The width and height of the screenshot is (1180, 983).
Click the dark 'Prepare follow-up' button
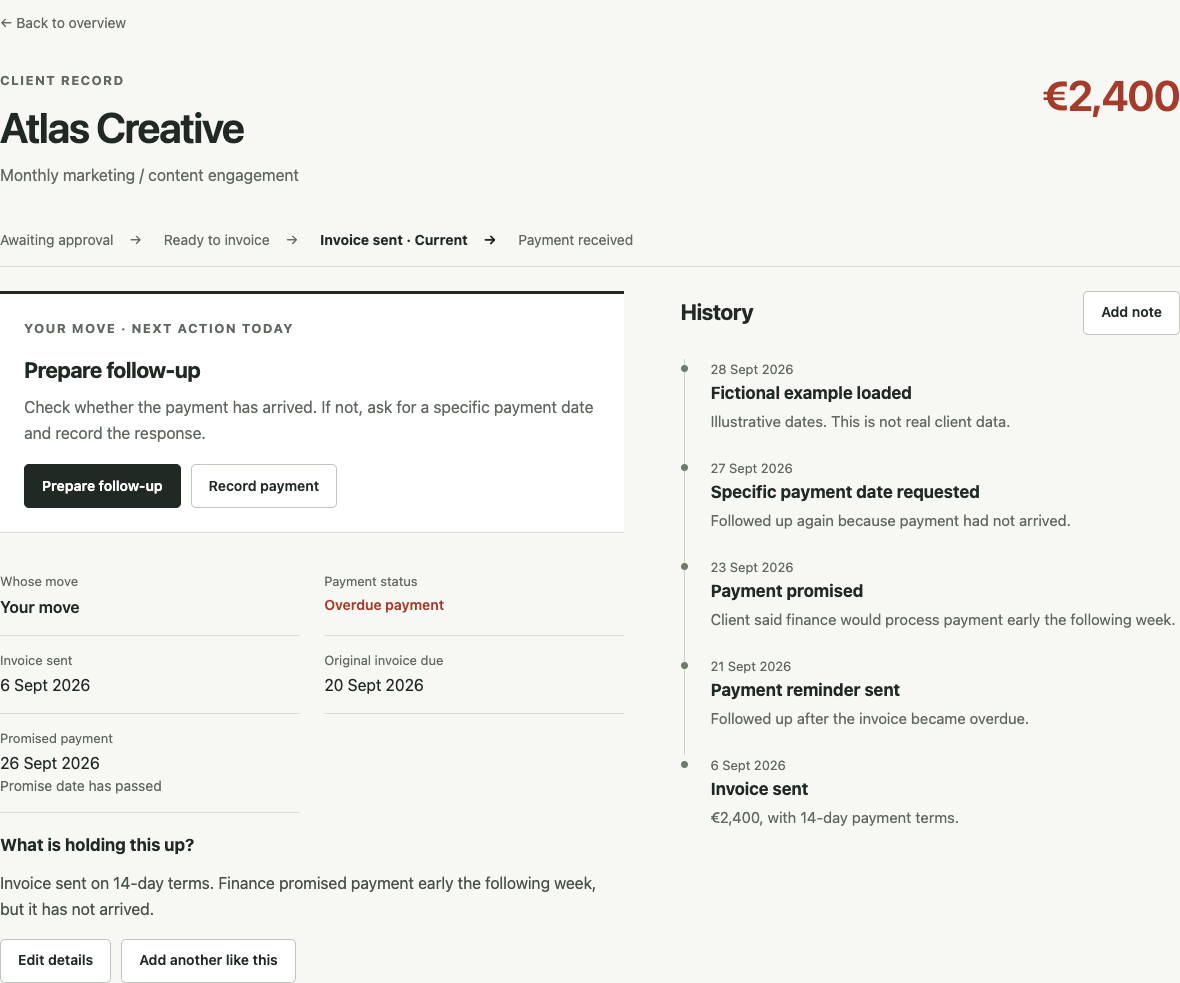click(x=102, y=486)
